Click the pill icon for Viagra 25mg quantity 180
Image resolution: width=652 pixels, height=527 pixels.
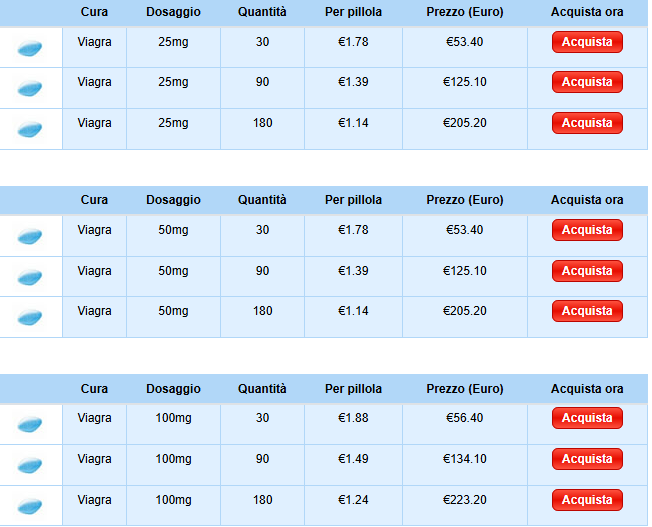(x=30, y=129)
